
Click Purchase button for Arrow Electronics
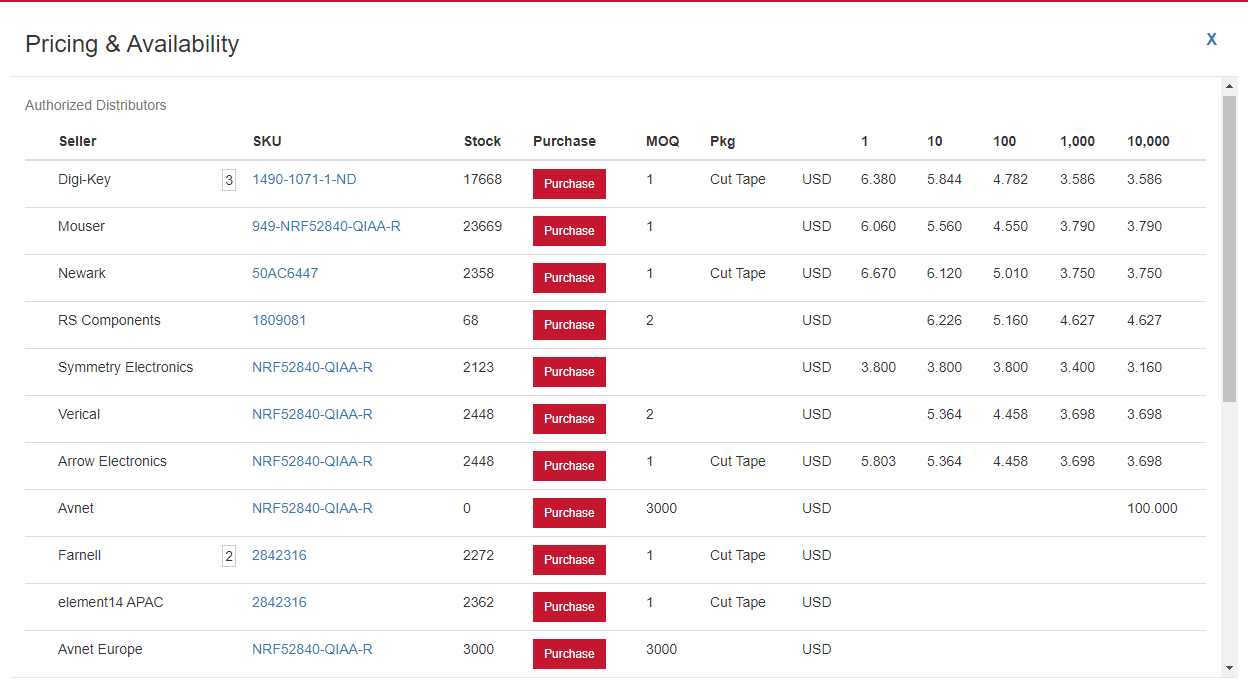pyautogui.click(x=569, y=466)
